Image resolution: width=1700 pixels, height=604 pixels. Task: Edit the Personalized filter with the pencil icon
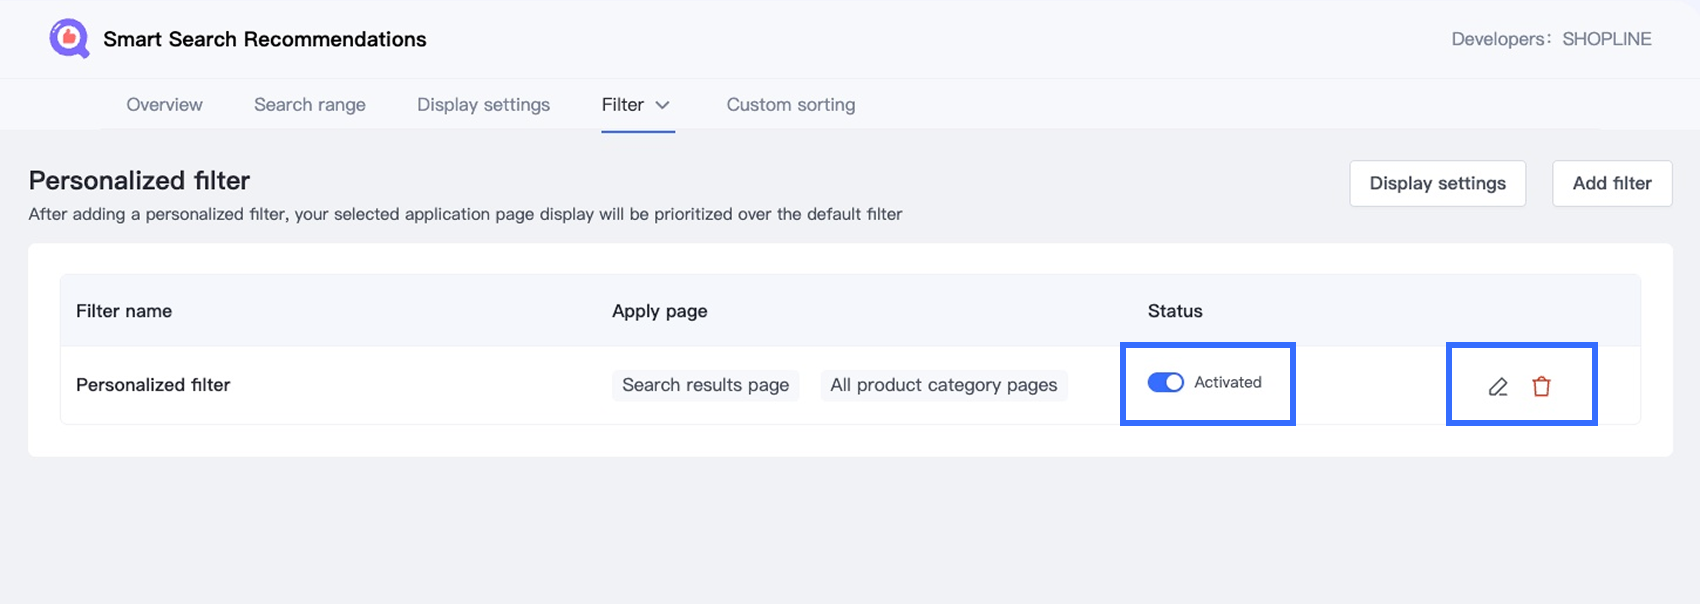pyautogui.click(x=1497, y=386)
